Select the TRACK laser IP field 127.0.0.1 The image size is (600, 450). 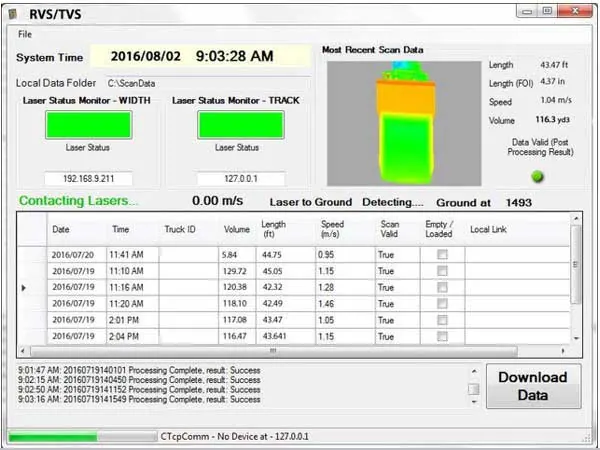pos(241,179)
